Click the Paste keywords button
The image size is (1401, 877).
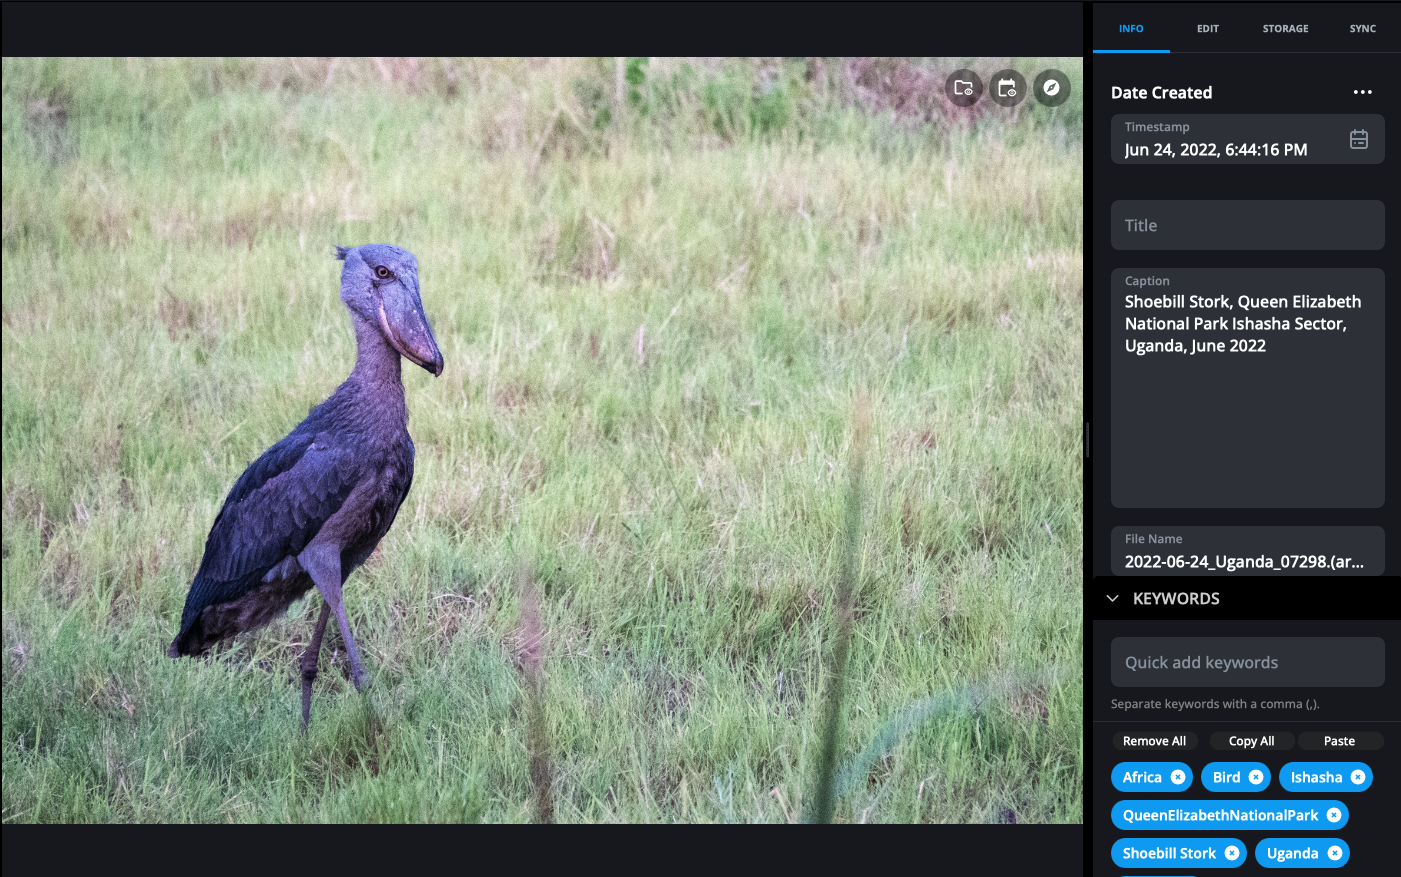coord(1340,741)
